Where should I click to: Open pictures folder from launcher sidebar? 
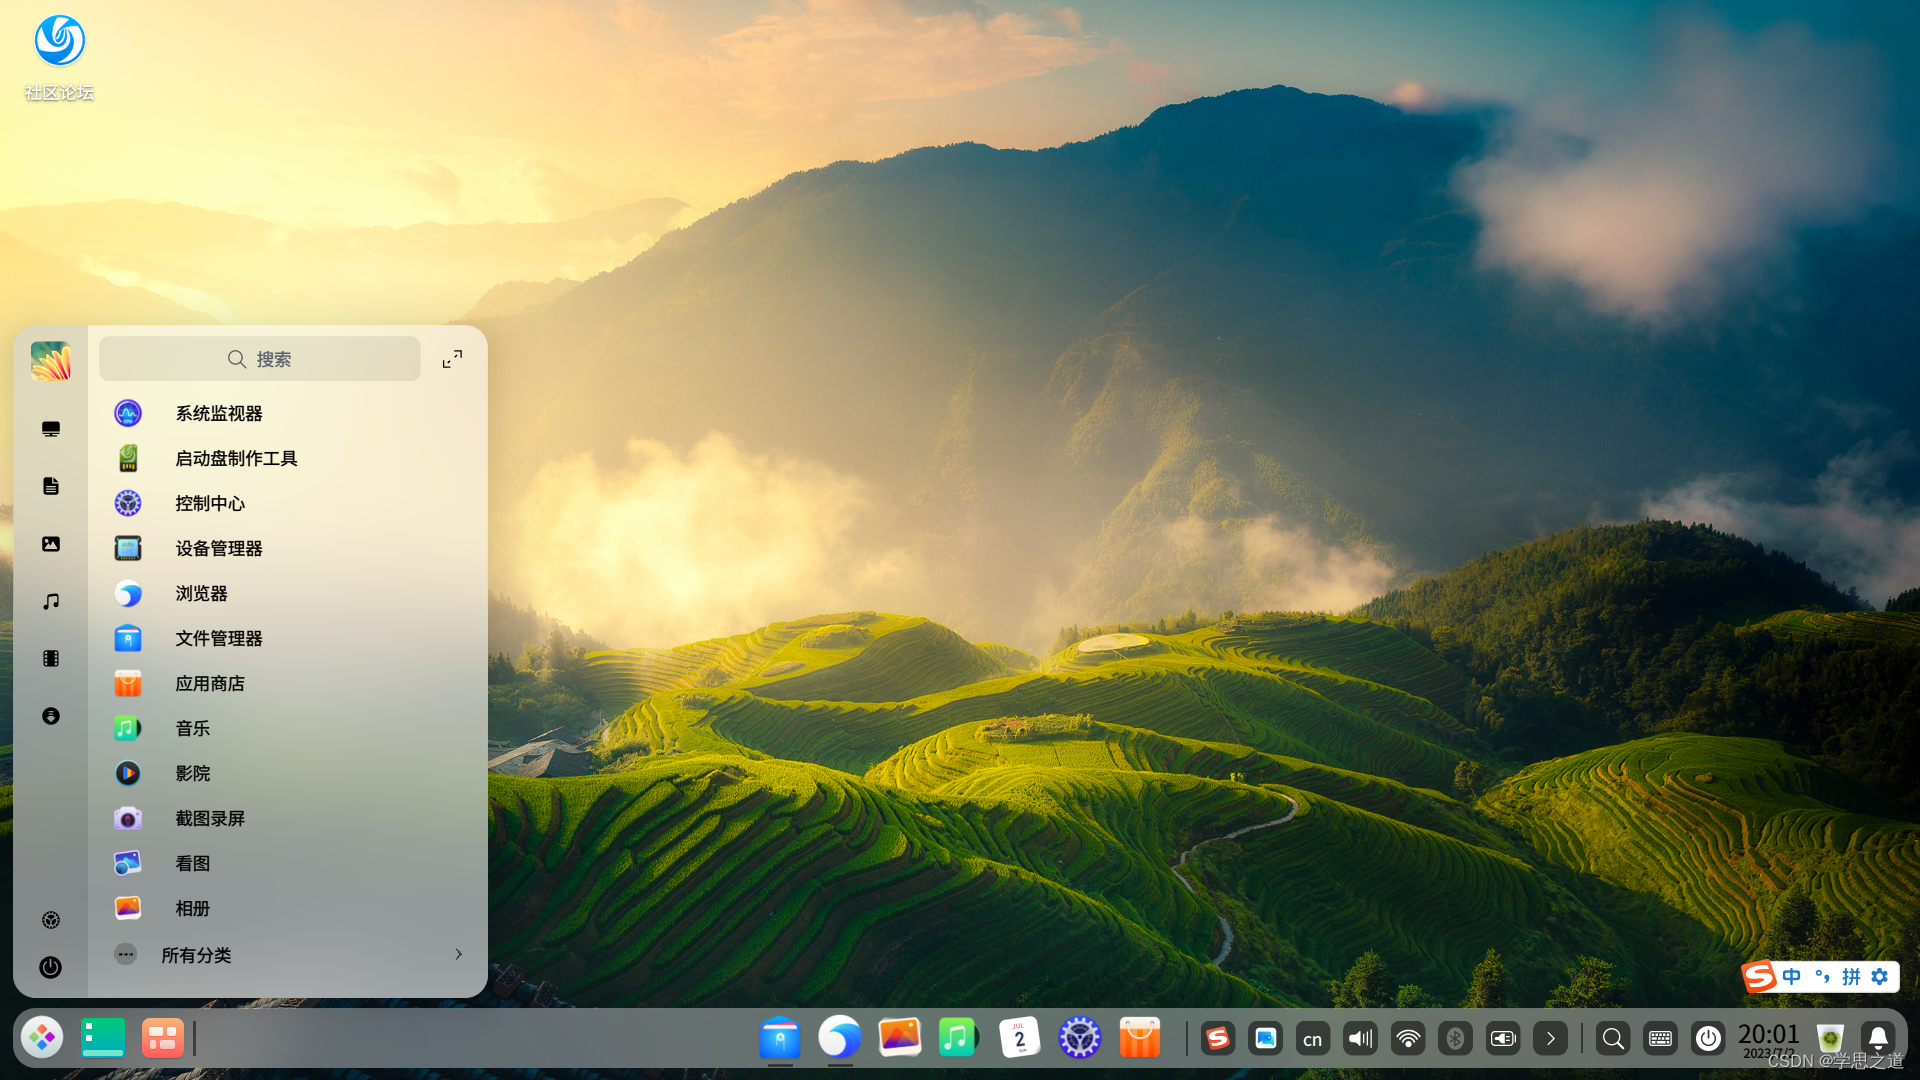[51, 544]
